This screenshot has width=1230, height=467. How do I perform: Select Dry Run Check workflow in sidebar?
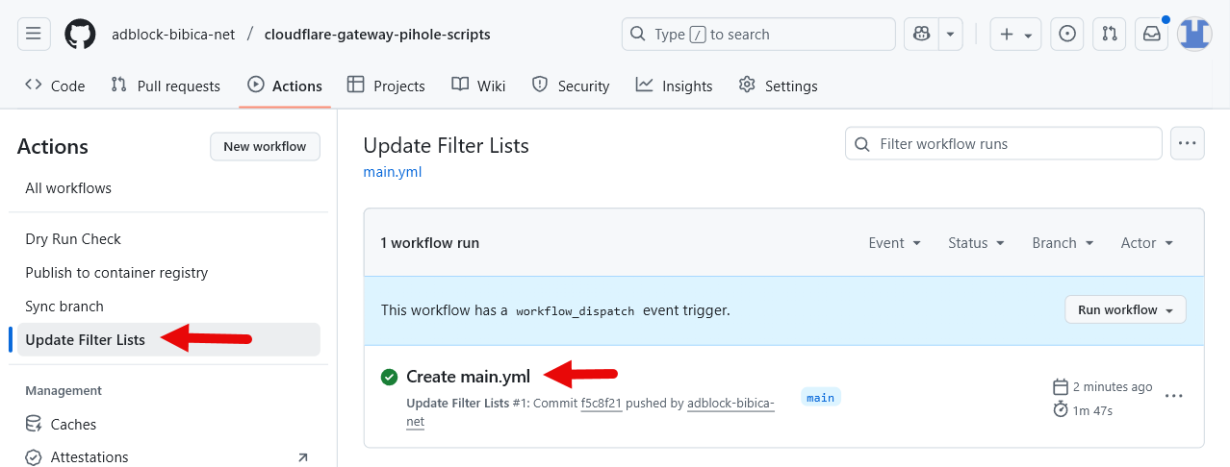(73, 239)
